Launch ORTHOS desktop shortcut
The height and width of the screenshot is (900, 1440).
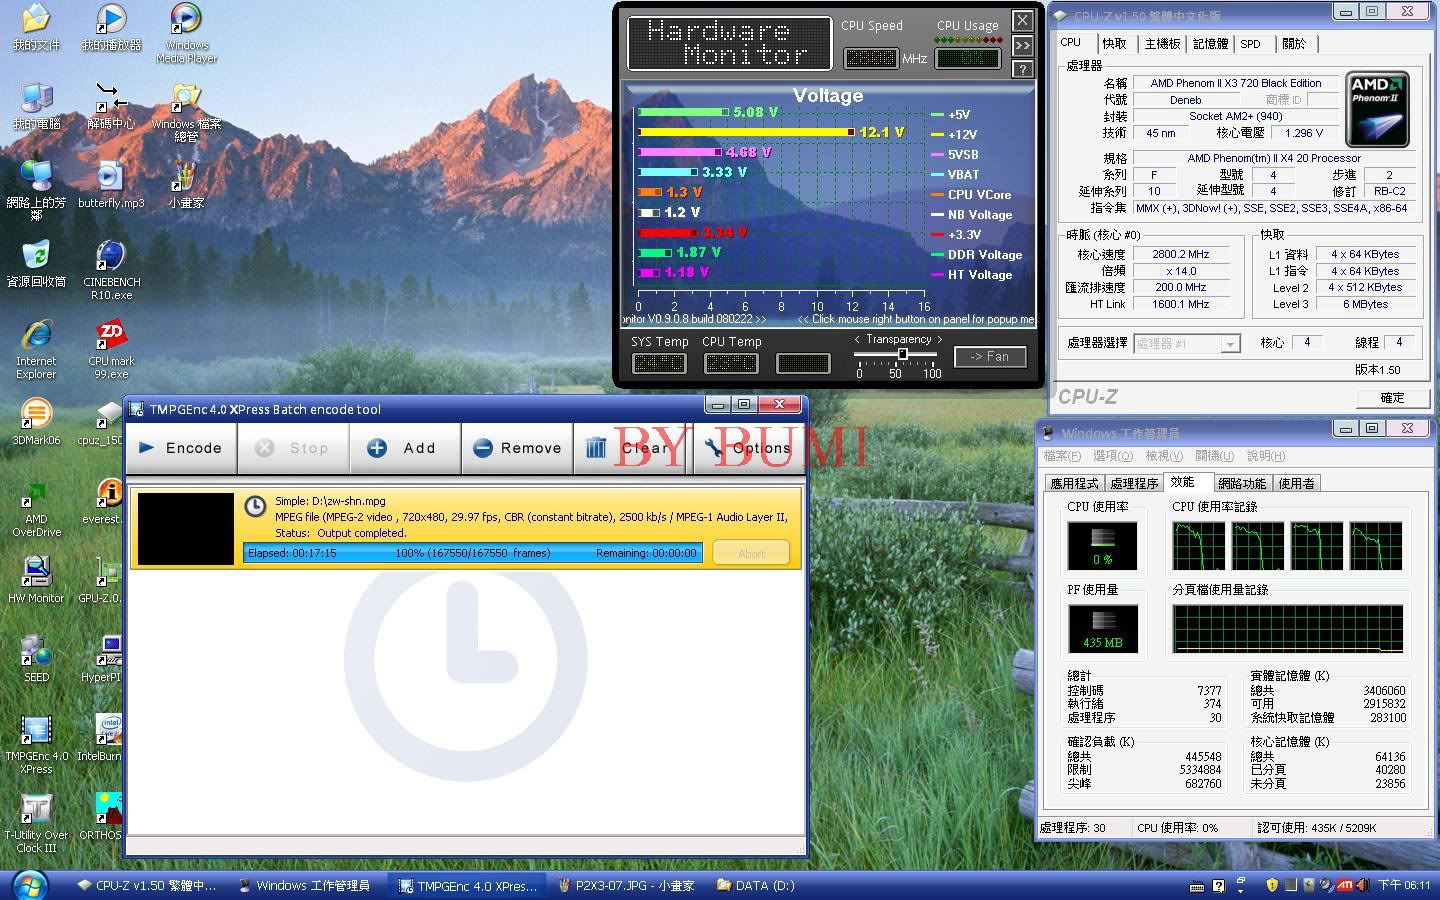100,816
